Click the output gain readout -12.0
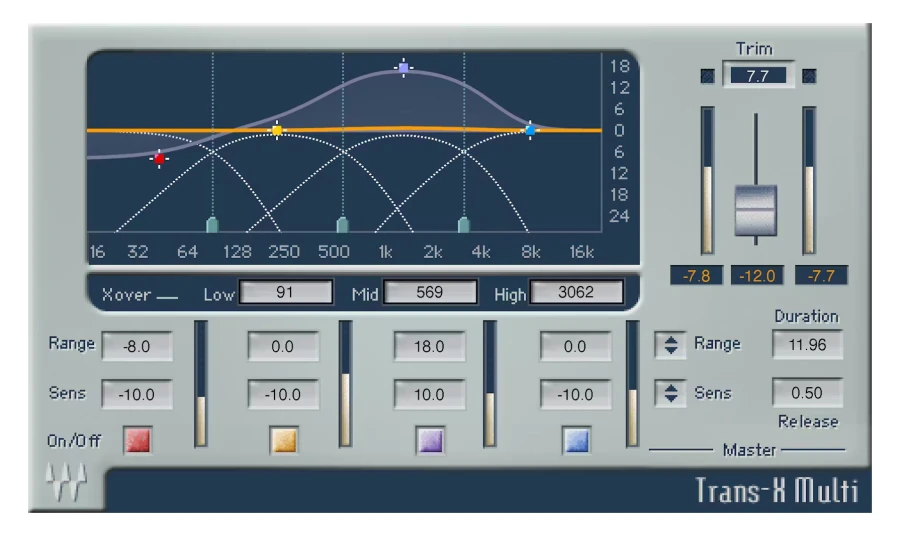 coord(757,276)
